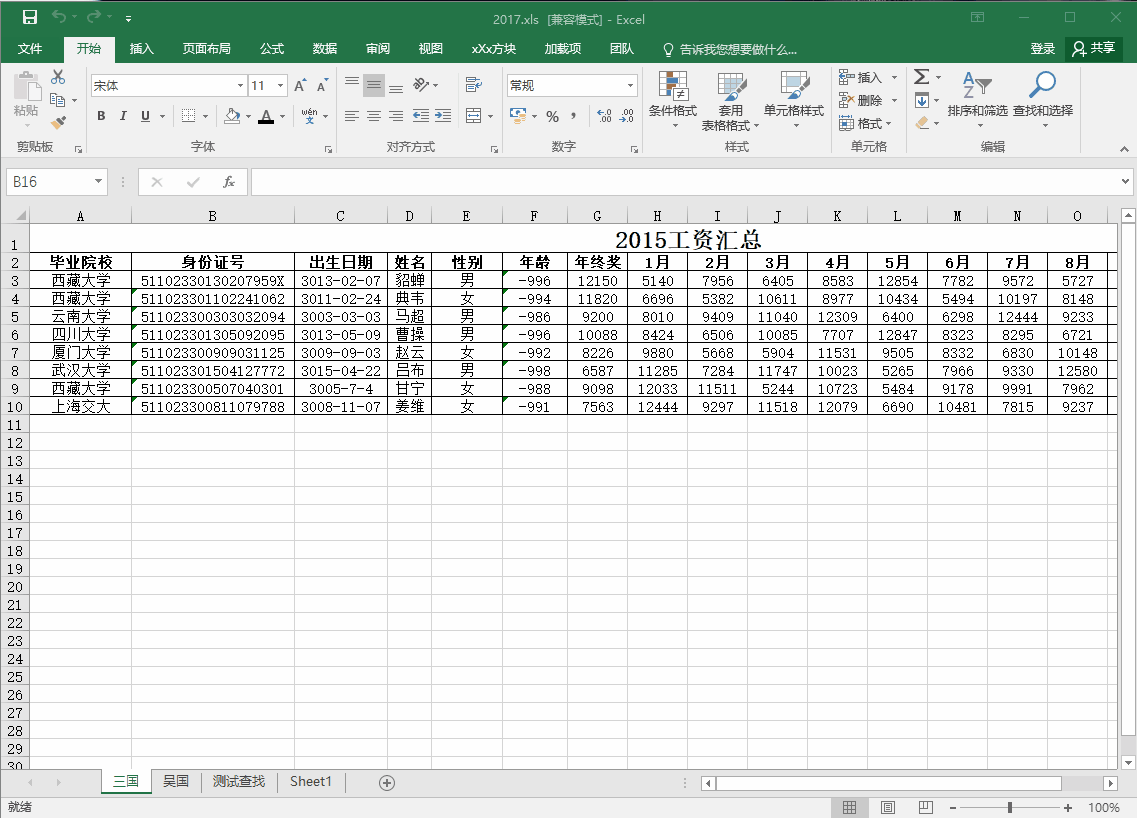Click the zoom in plus button

[1068, 807]
